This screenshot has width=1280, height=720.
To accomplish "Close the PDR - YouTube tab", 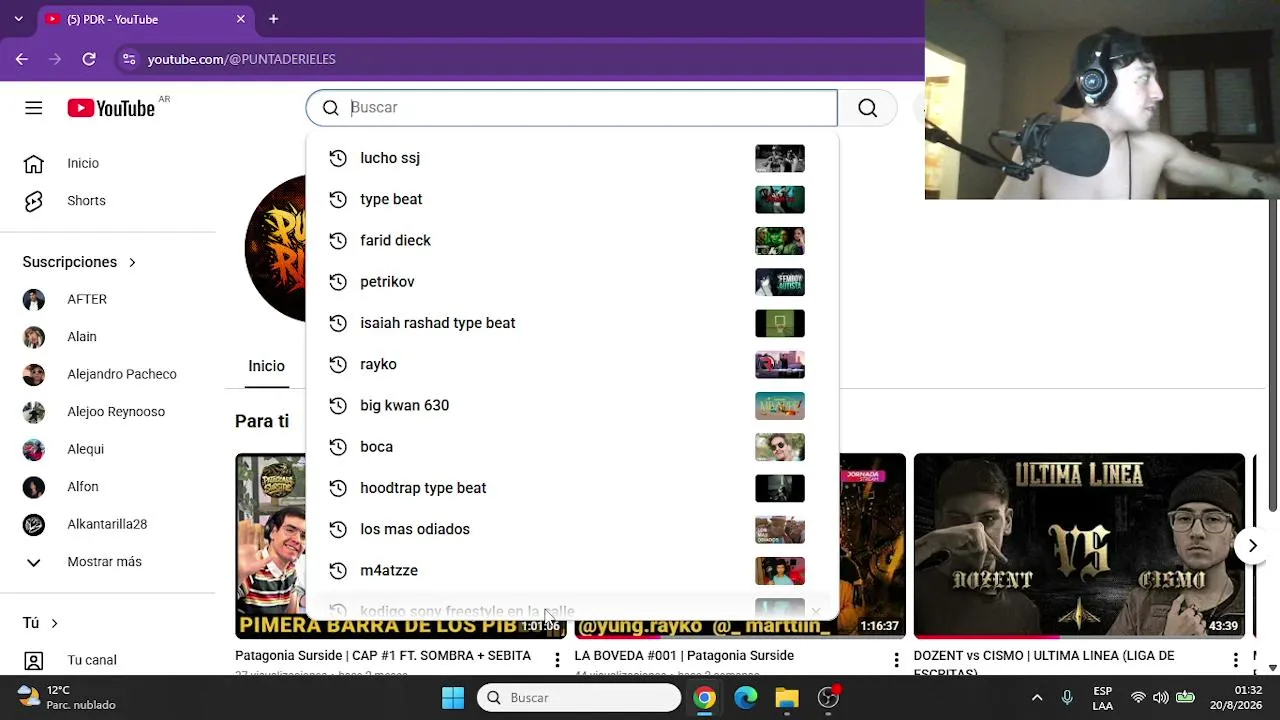I will [241, 19].
